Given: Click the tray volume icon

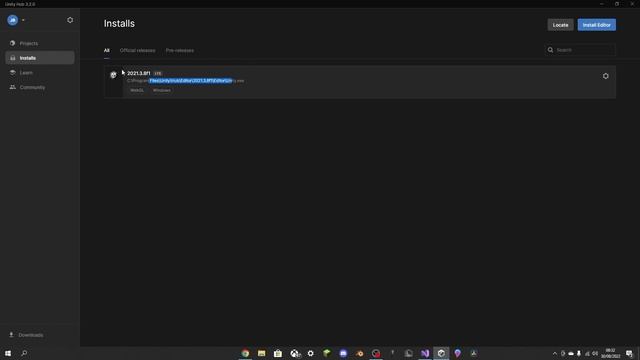Looking at the screenshot, I should 595,353.
